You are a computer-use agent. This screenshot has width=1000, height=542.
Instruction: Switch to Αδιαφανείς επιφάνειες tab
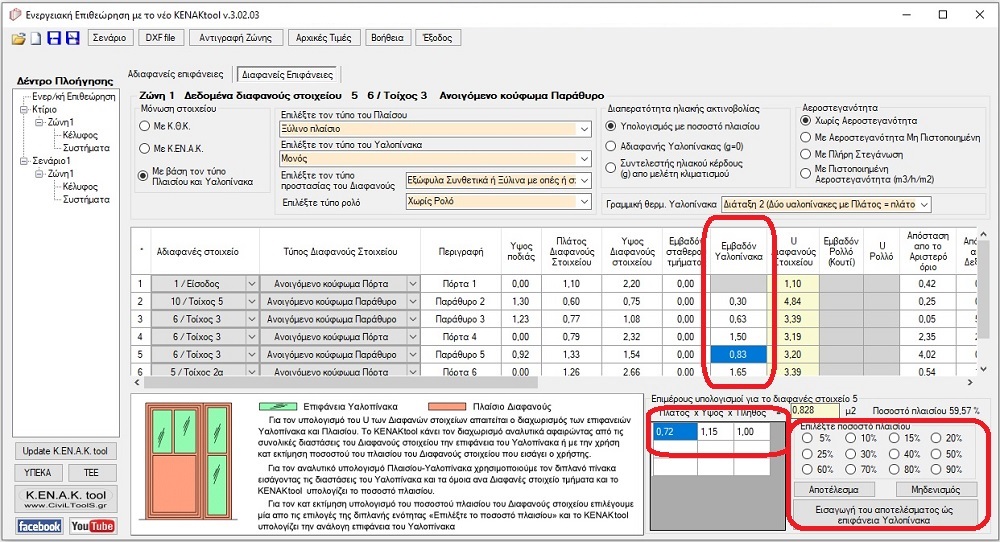(x=175, y=74)
